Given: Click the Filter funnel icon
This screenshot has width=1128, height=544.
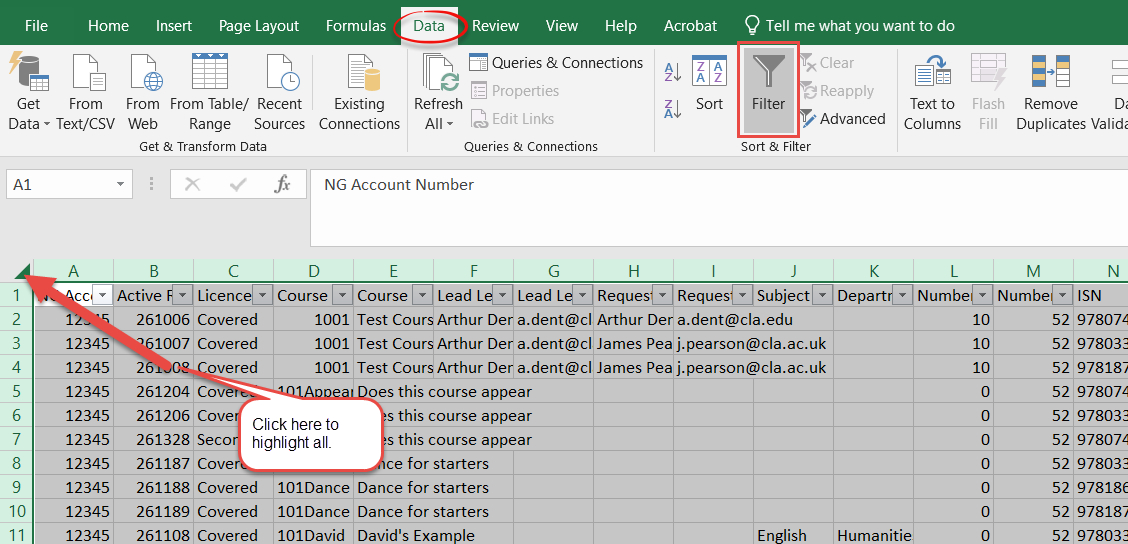Looking at the screenshot, I should click(768, 73).
